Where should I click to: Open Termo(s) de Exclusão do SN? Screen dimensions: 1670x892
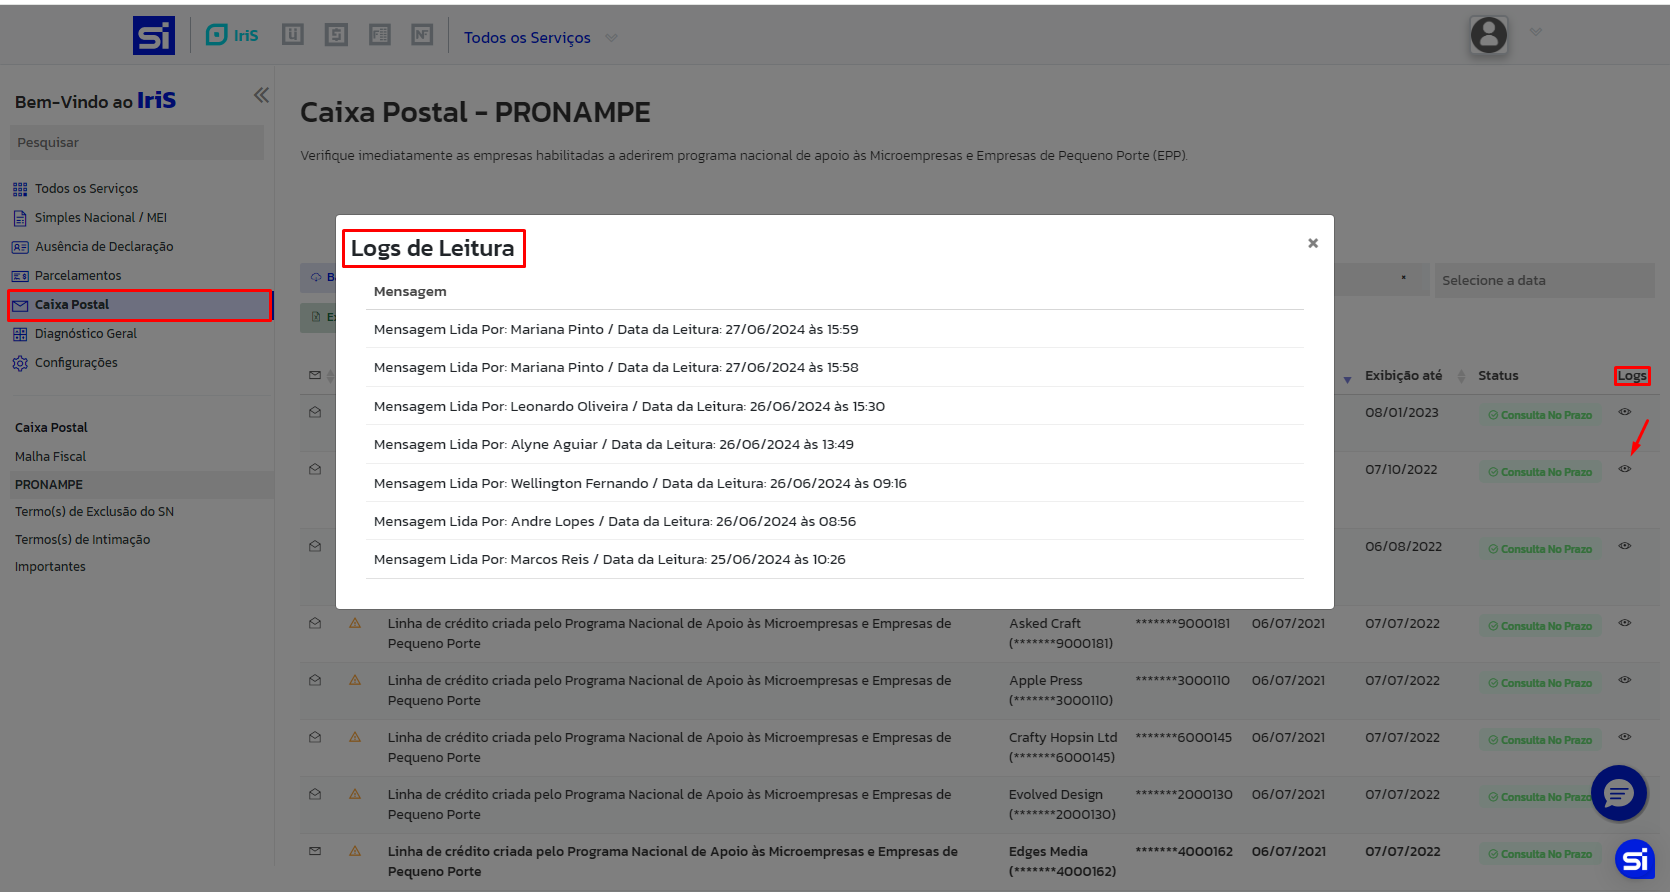(x=94, y=512)
